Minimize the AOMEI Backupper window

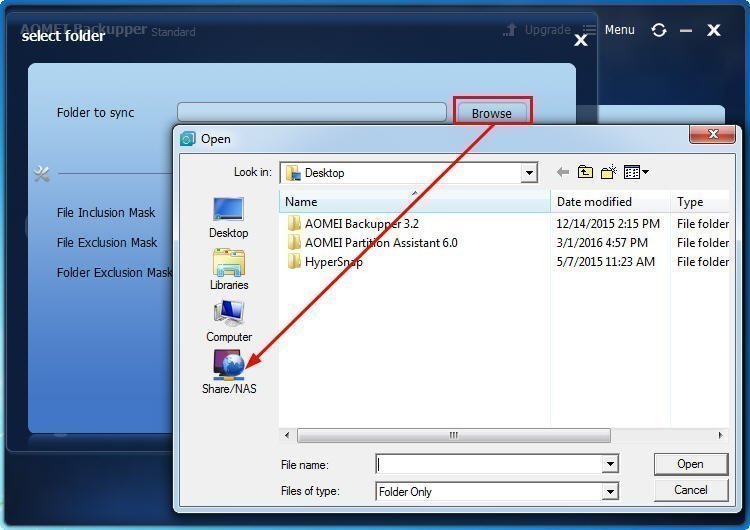(x=686, y=31)
